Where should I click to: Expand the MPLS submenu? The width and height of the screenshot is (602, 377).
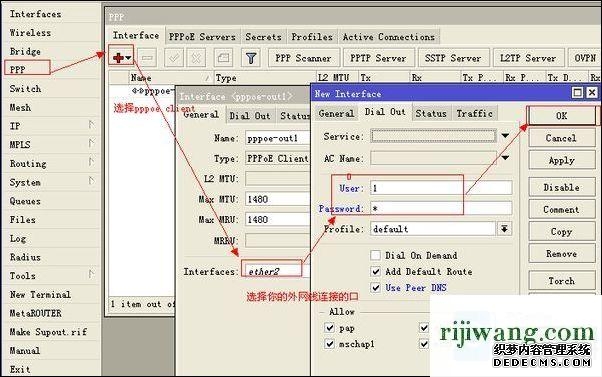tap(91, 144)
